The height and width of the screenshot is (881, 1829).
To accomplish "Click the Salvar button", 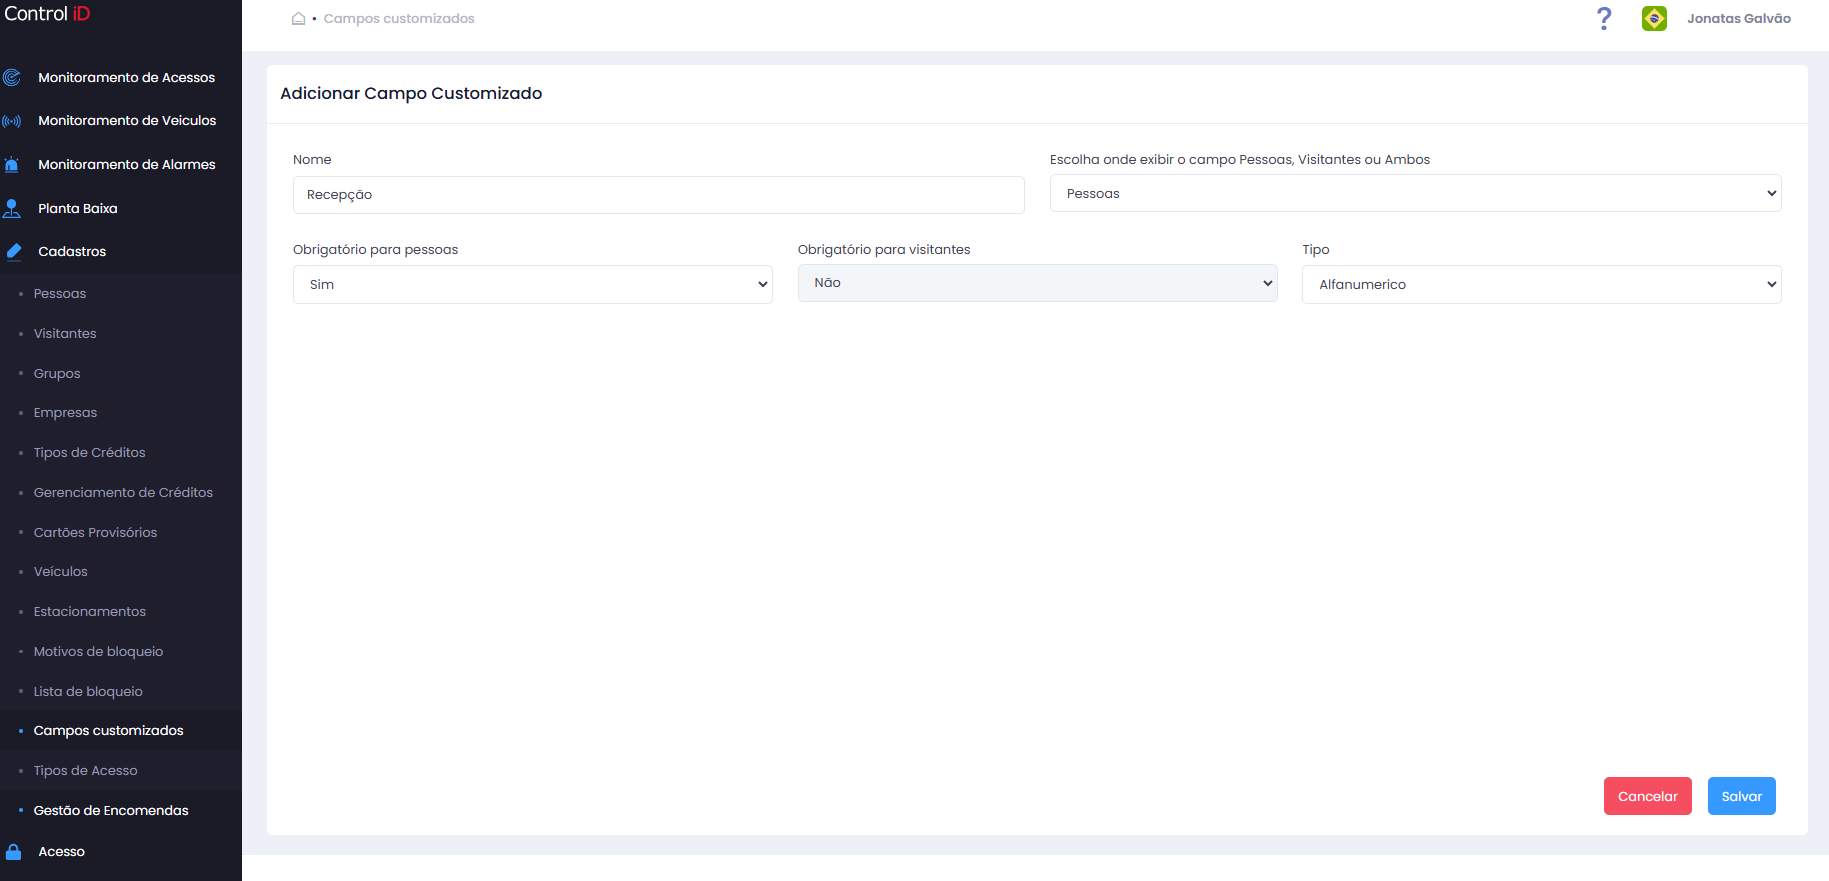I will tap(1741, 796).
